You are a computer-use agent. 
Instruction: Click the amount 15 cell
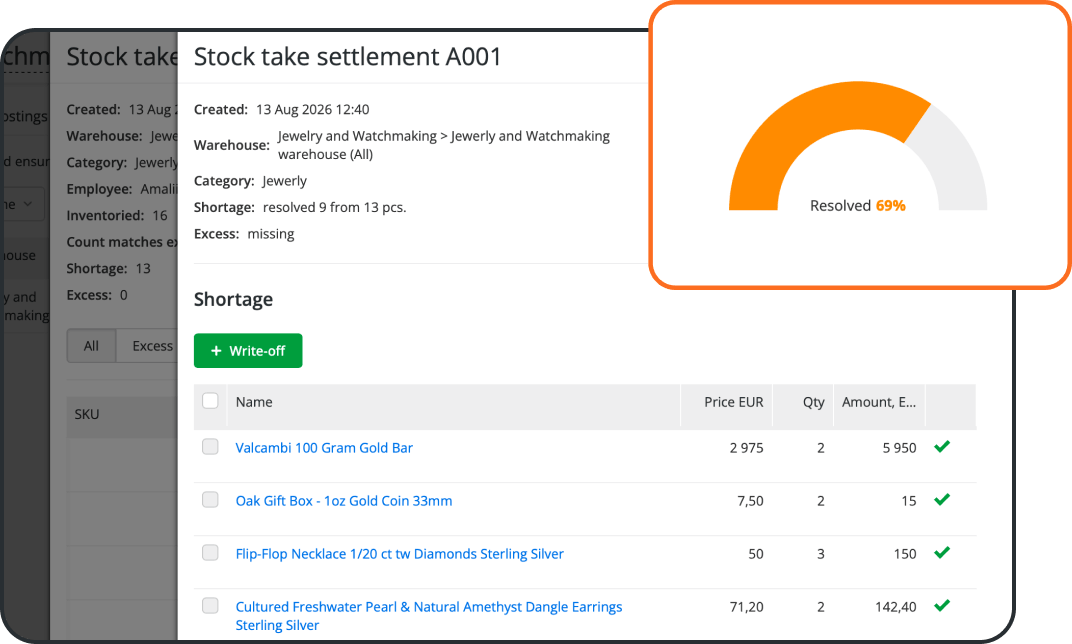(909, 501)
